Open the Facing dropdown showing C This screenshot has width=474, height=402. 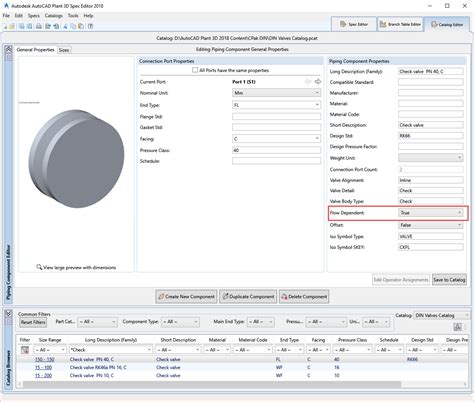click(x=276, y=139)
